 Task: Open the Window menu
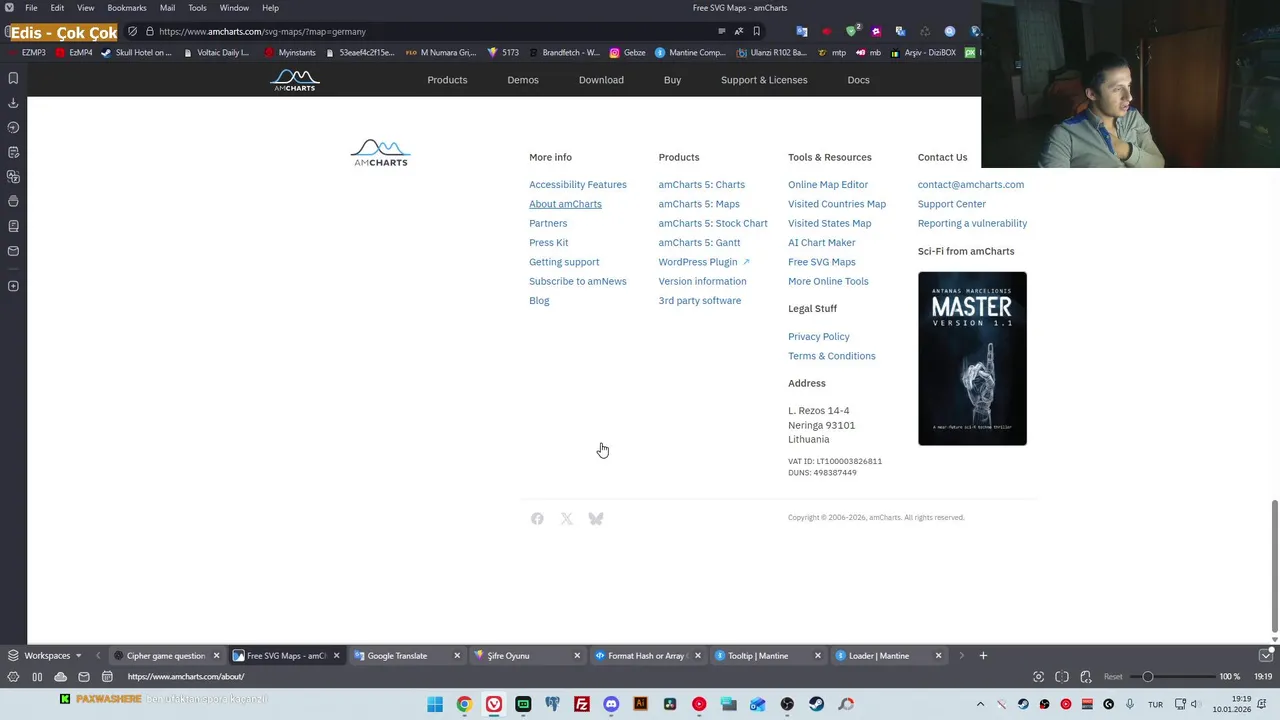pos(234,8)
